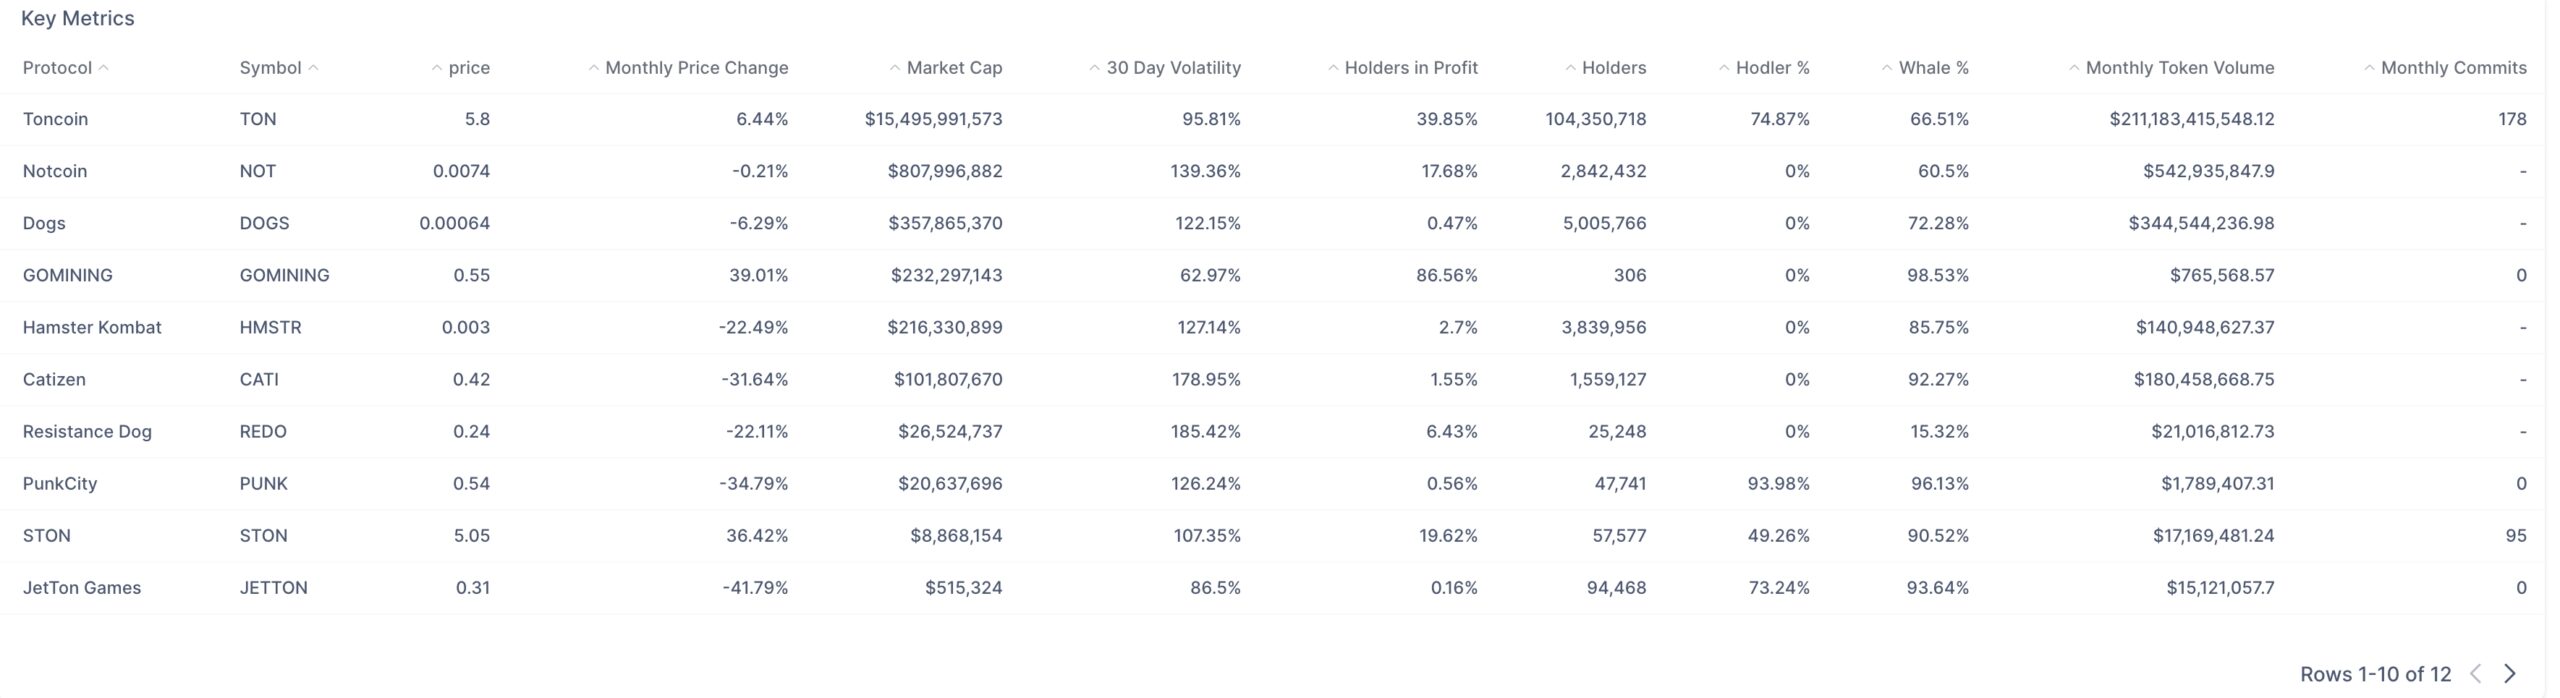Sort rows by Monthly Price Change
2560x698 pixels.
point(594,67)
